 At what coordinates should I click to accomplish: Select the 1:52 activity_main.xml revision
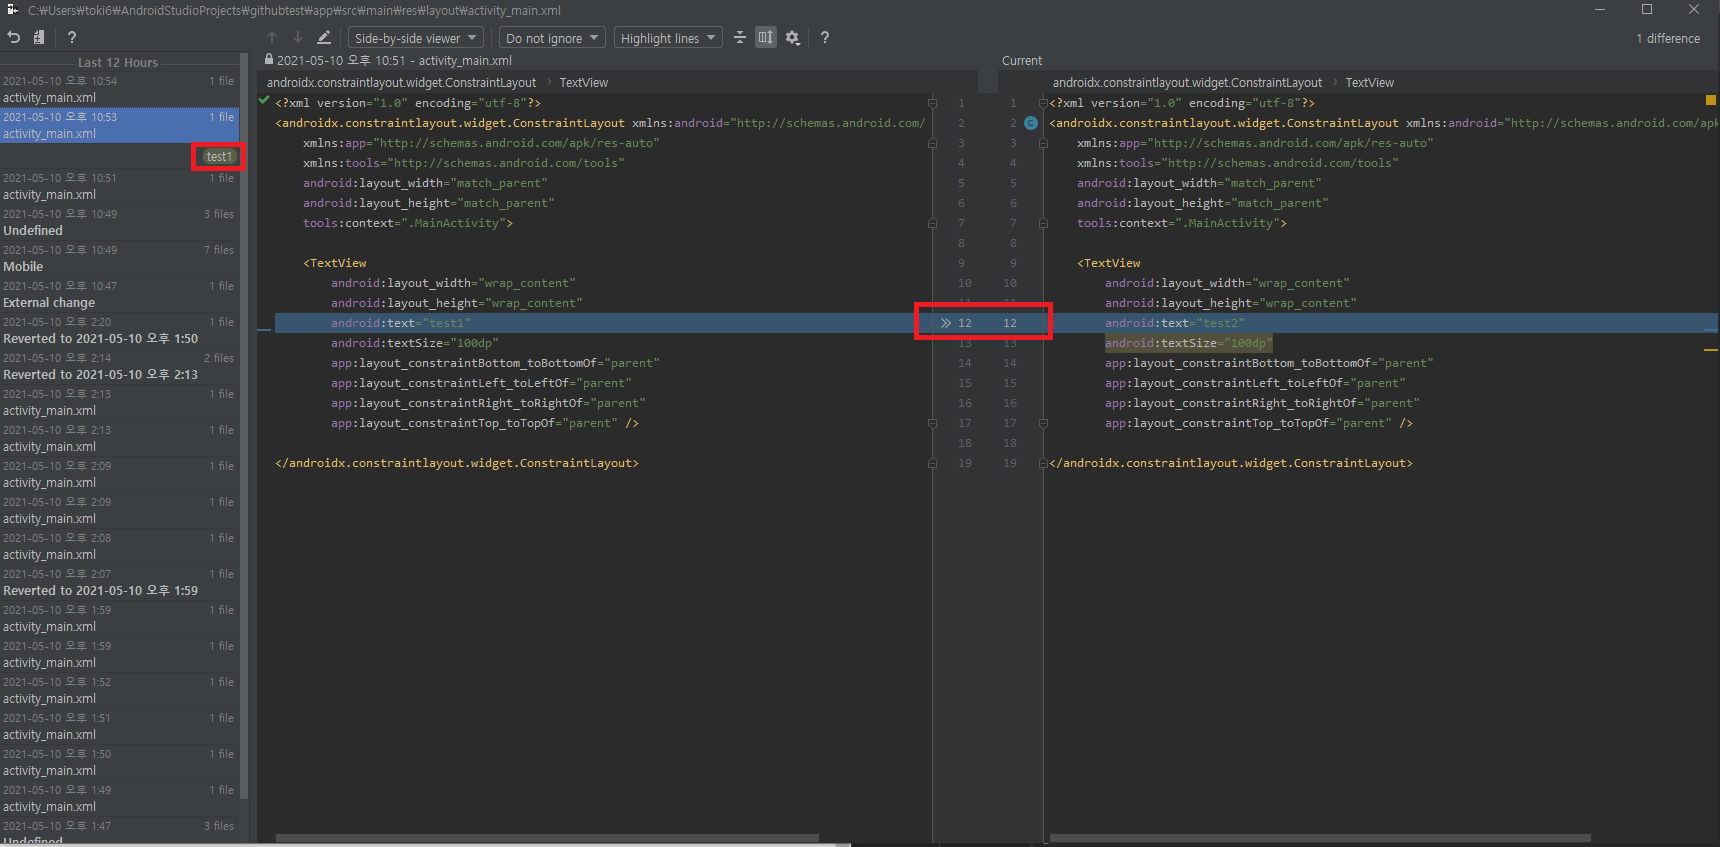click(119, 690)
